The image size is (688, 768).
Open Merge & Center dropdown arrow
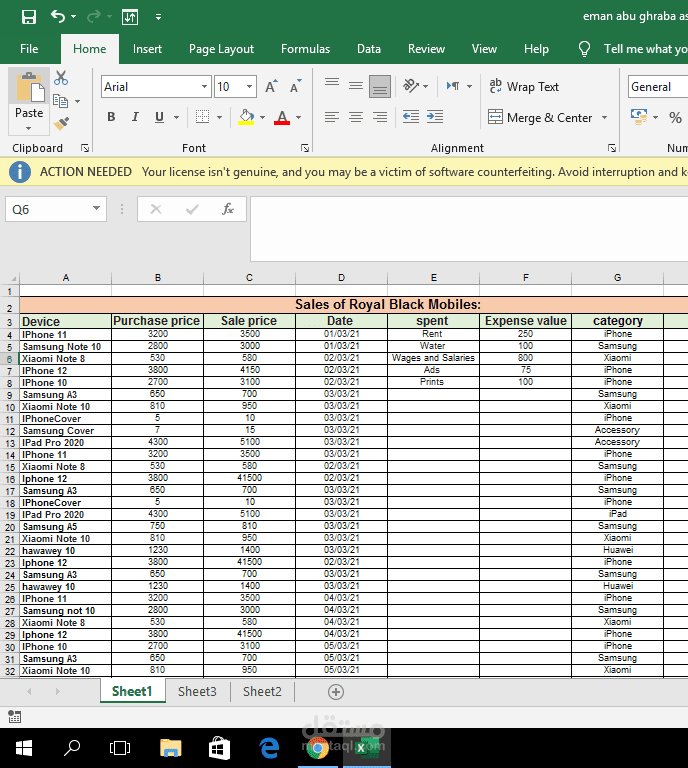click(604, 118)
